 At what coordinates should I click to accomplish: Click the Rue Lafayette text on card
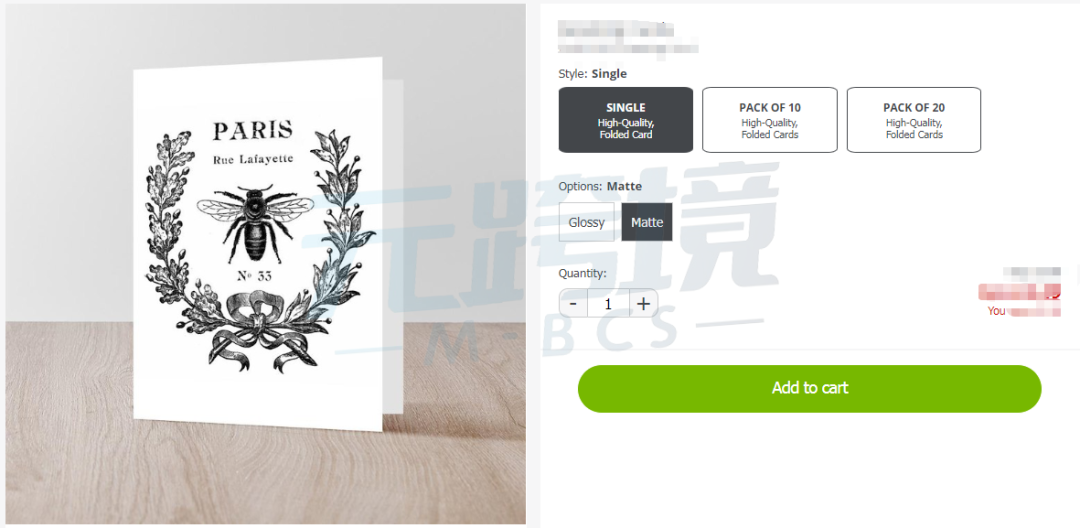253,160
